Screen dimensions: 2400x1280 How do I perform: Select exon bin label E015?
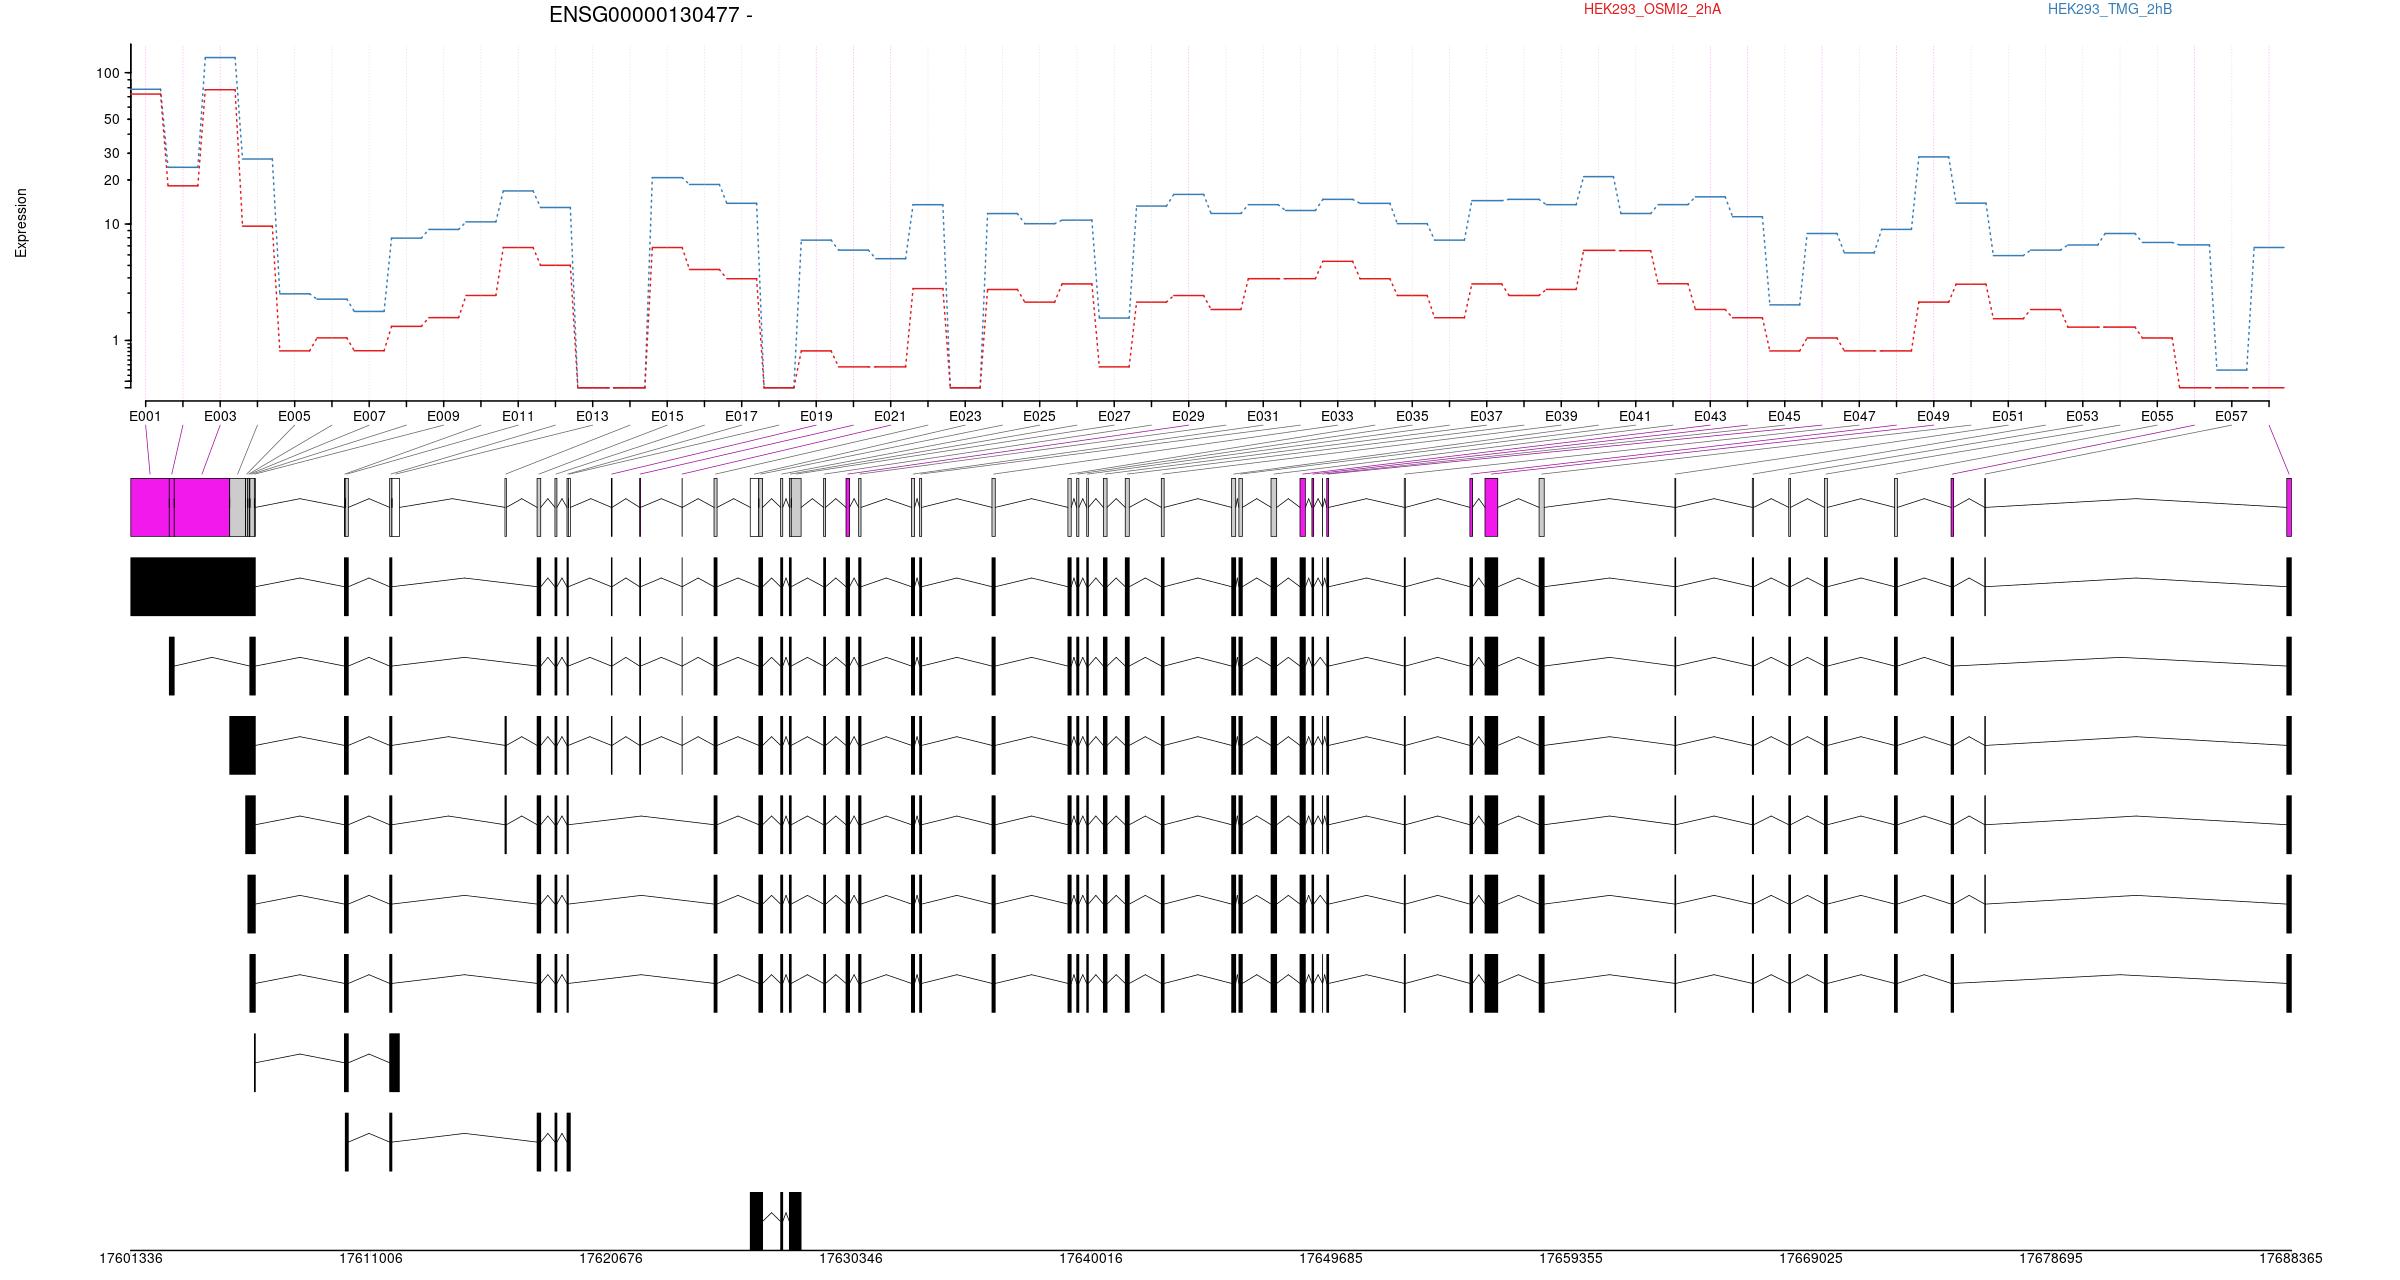pyautogui.click(x=667, y=416)
